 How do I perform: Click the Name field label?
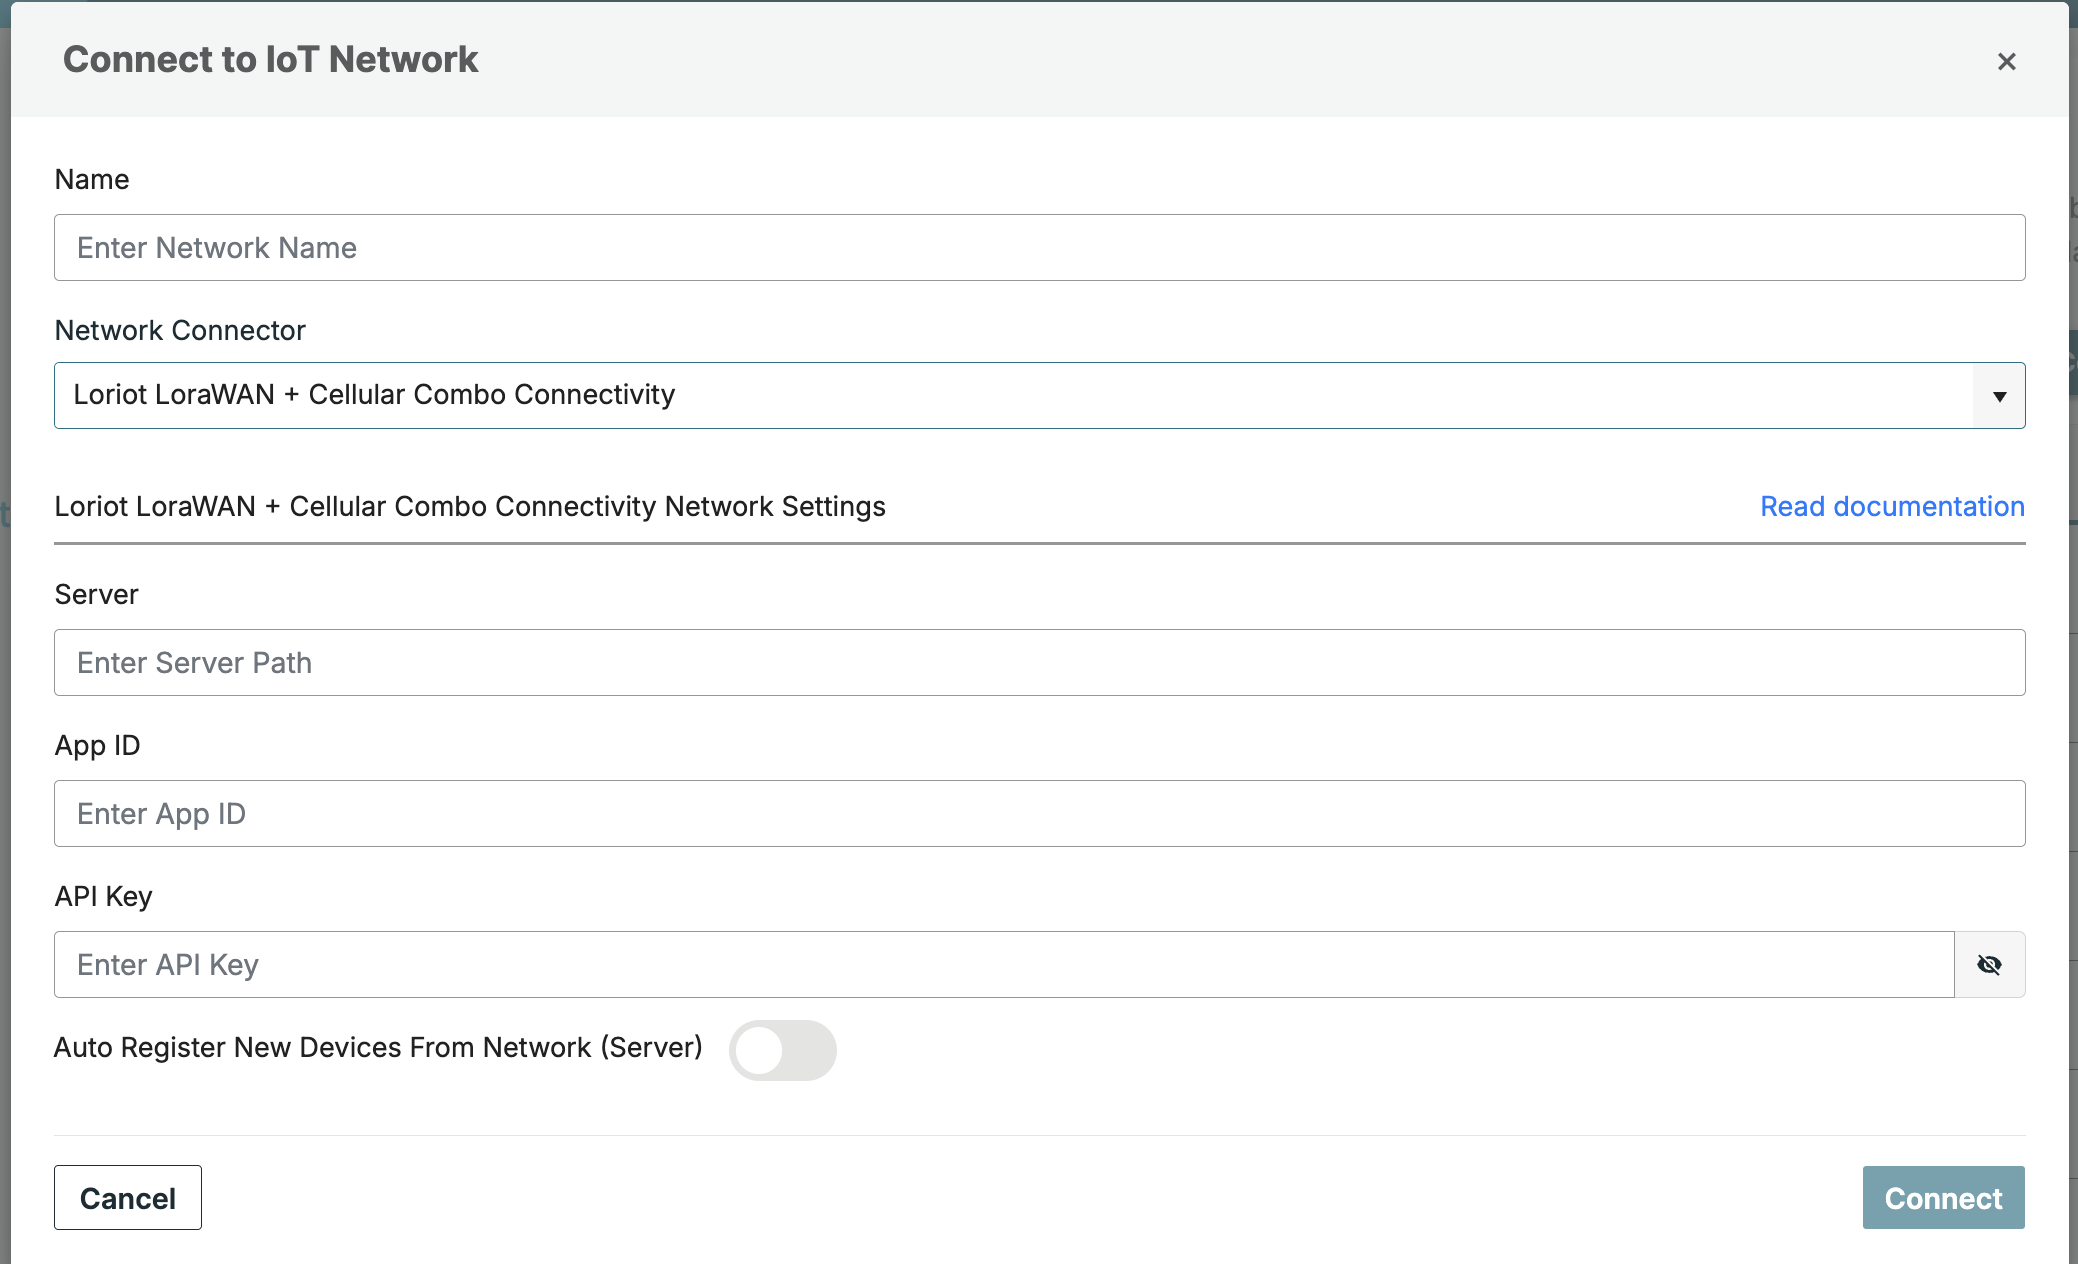[92, 180]
